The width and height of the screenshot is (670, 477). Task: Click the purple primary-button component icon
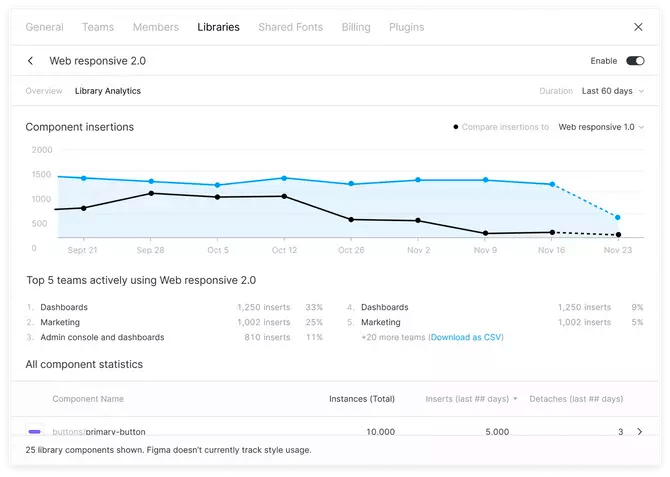[35, 432]
